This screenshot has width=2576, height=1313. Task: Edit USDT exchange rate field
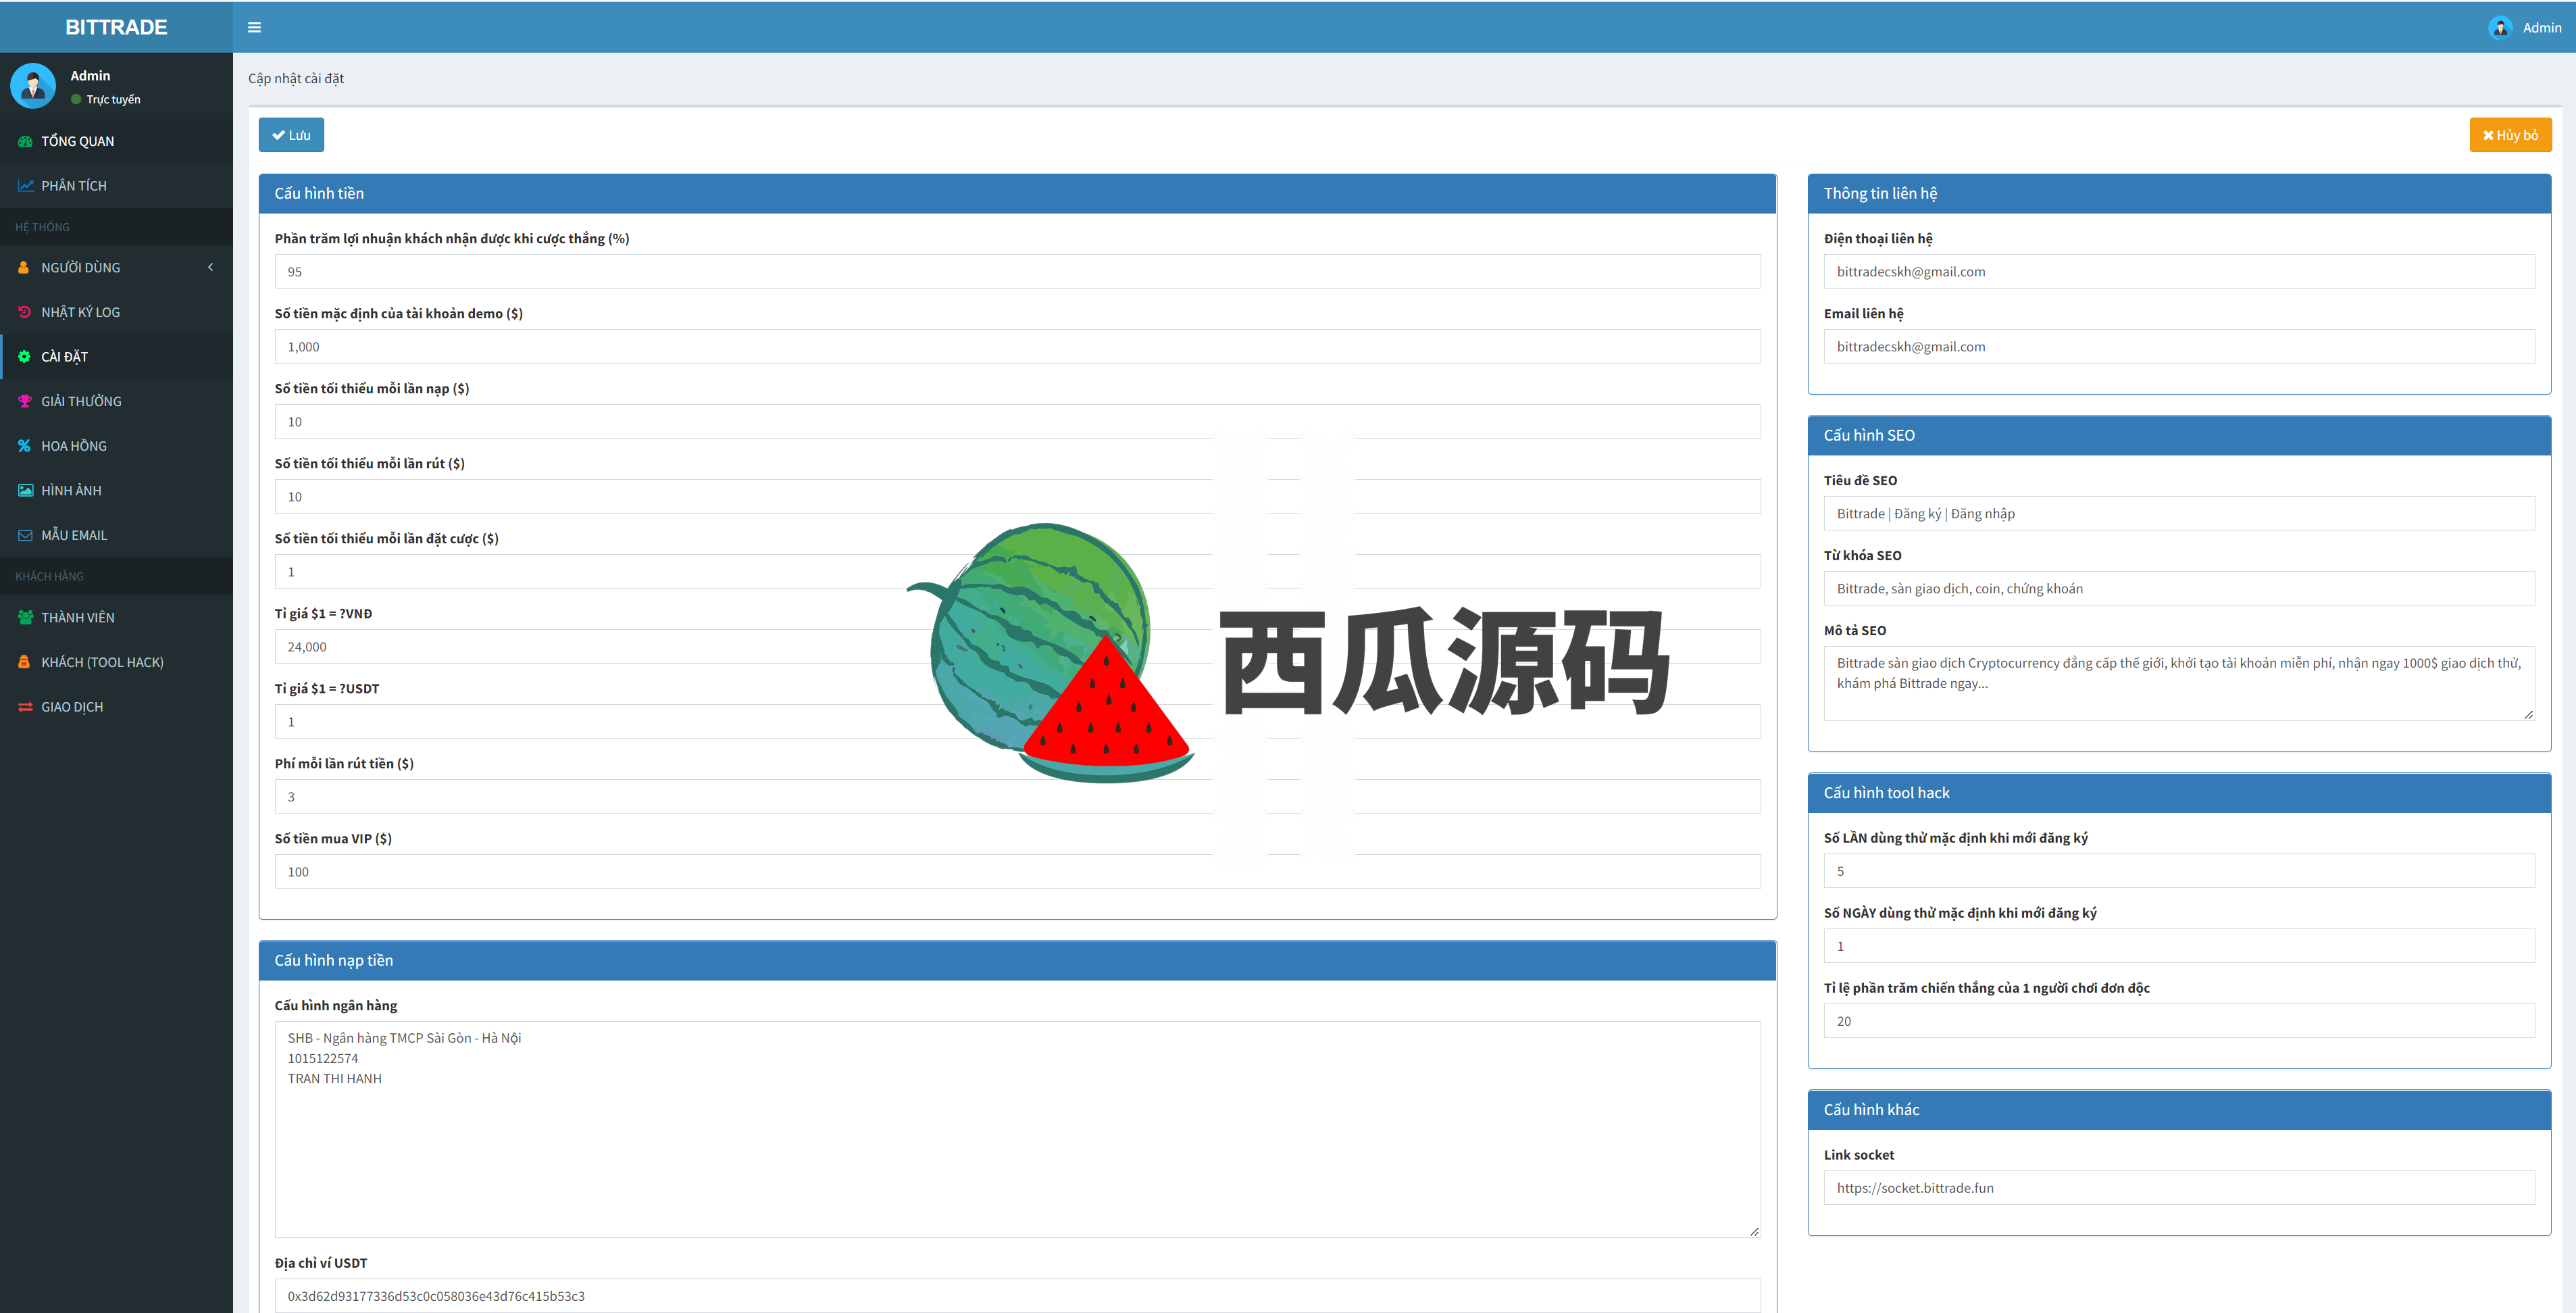(1017, 721)
